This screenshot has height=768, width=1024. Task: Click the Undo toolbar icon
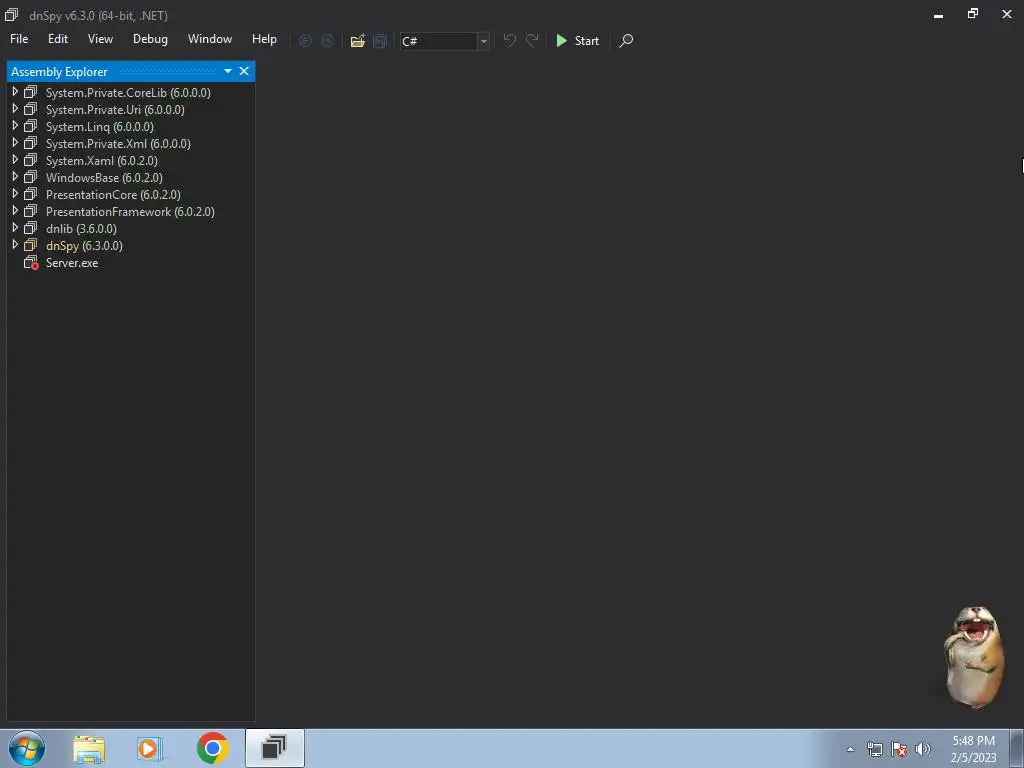[509, 40]
